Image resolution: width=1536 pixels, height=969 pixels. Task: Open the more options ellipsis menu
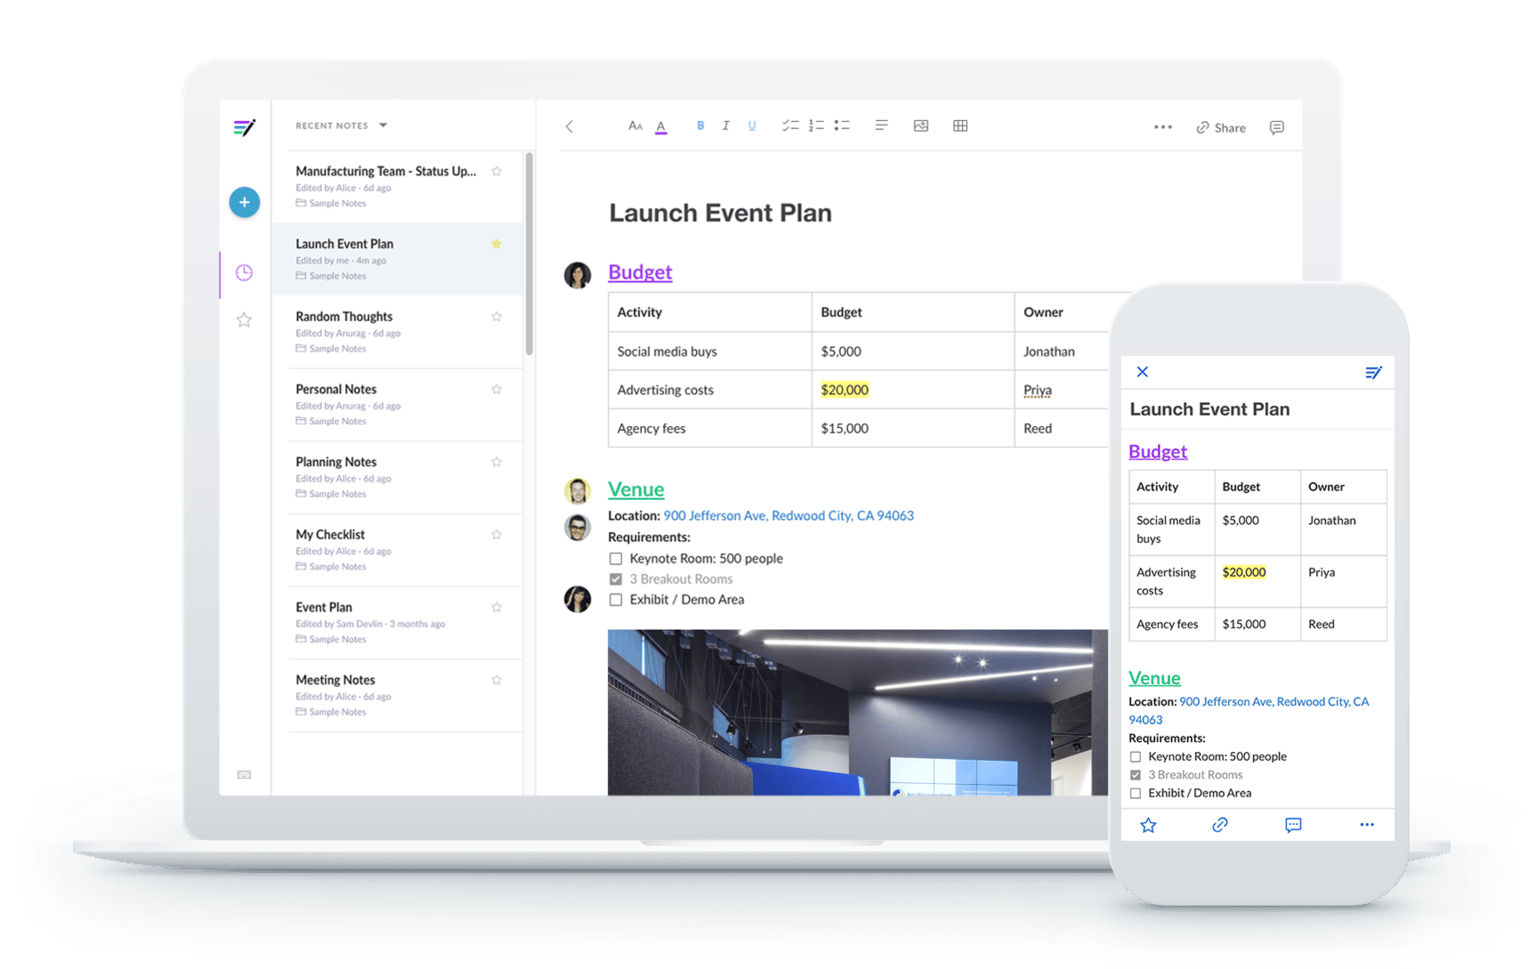1163,127
